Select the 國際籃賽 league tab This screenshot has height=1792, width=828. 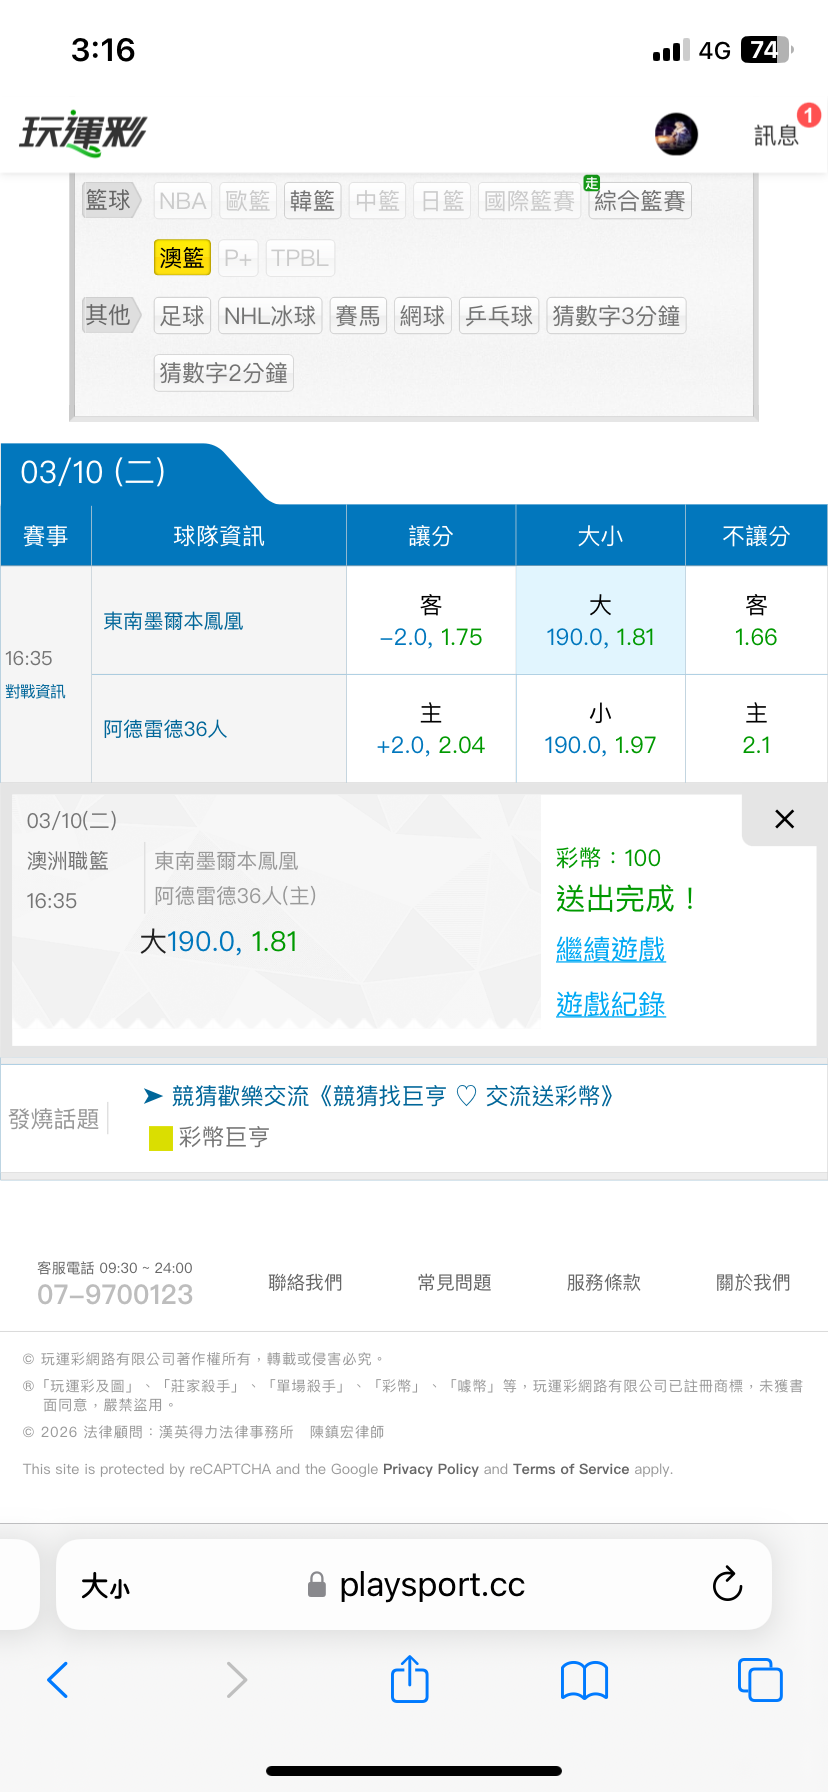point(529,201)
